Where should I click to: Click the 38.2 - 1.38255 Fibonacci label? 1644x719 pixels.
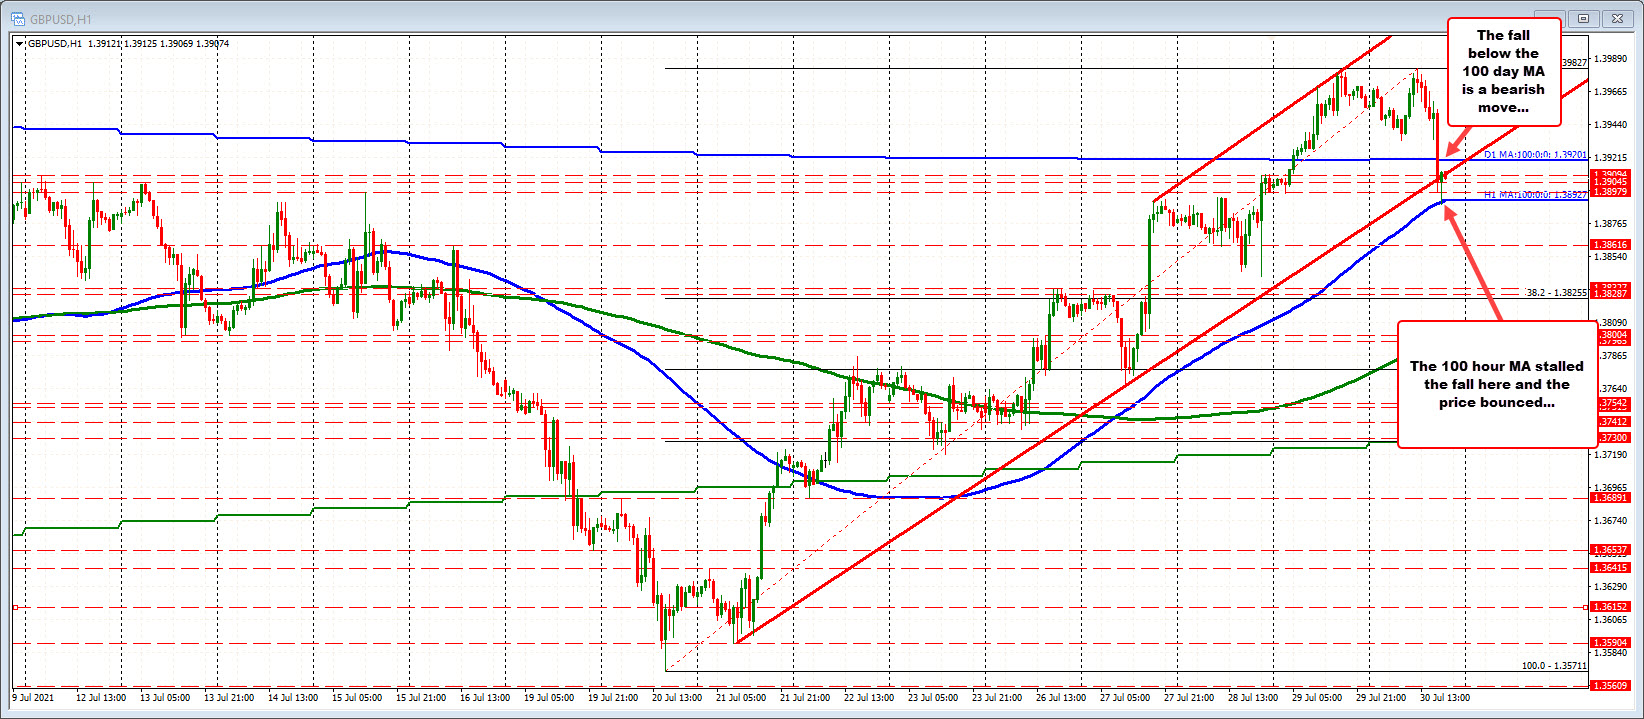pyautogui.click(x=1556, y=293)
